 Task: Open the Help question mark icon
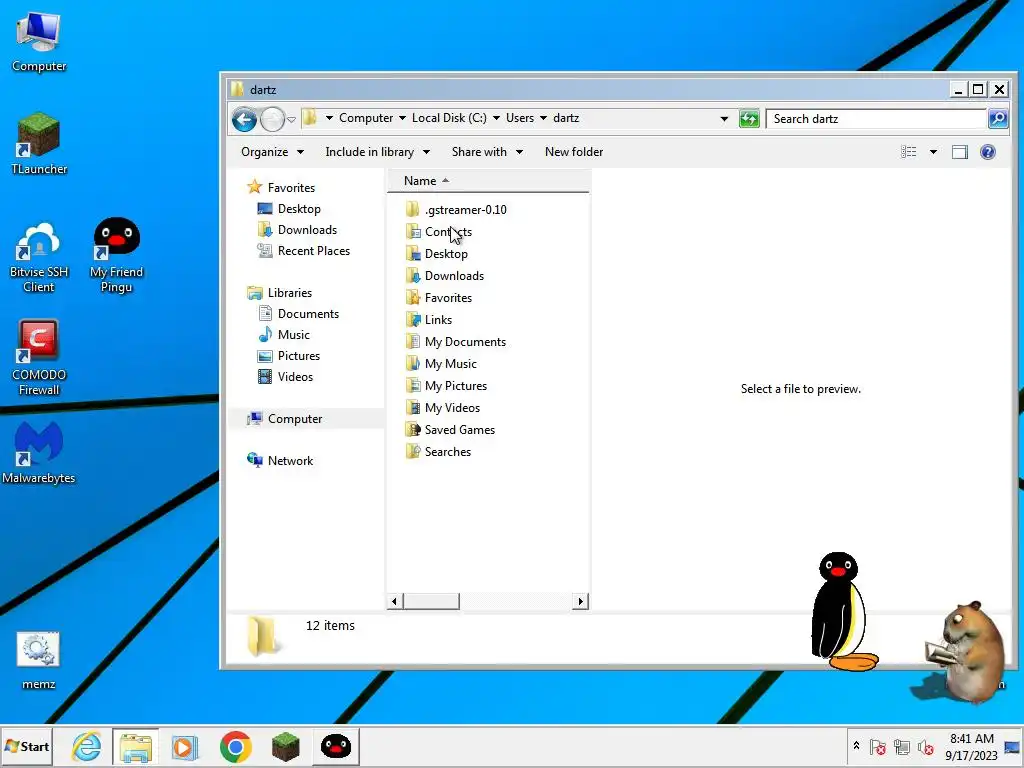[x=987, y=152]
